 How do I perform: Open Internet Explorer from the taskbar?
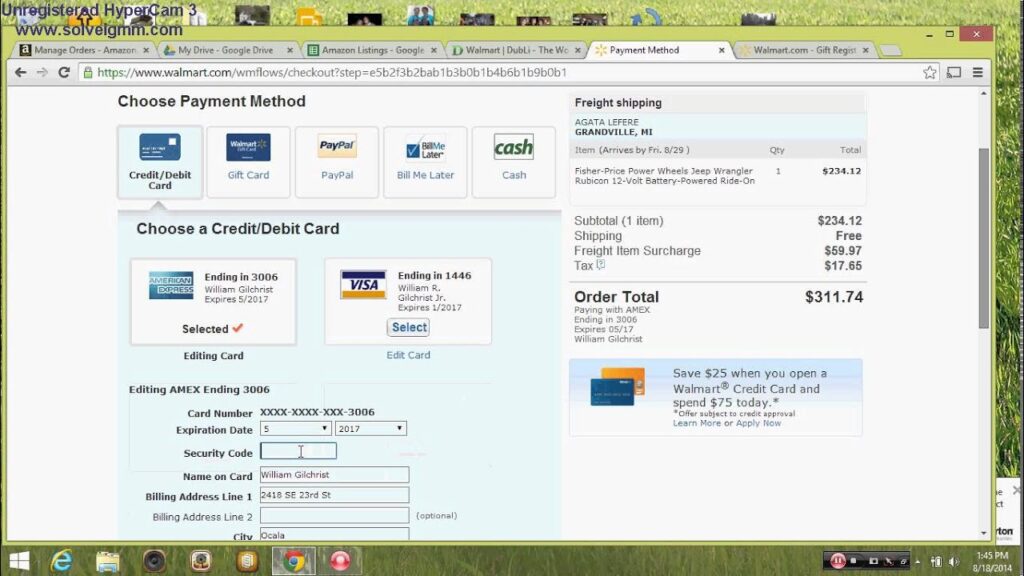tap(62, 561)
